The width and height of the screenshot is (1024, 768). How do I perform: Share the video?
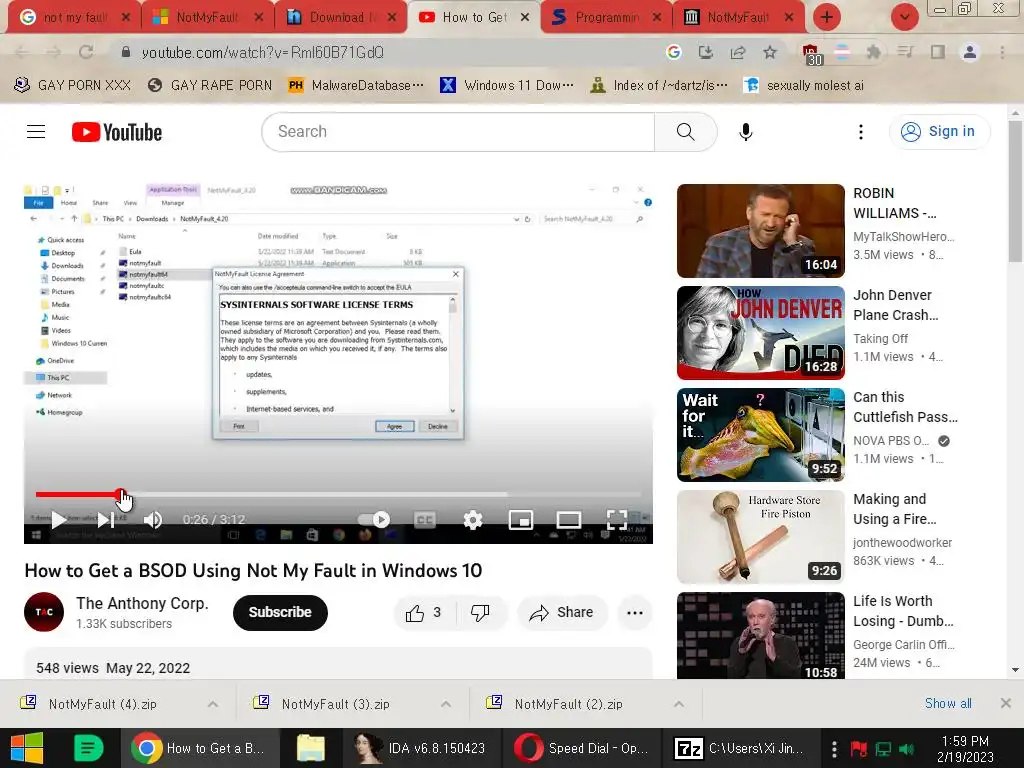coord(562,613)
